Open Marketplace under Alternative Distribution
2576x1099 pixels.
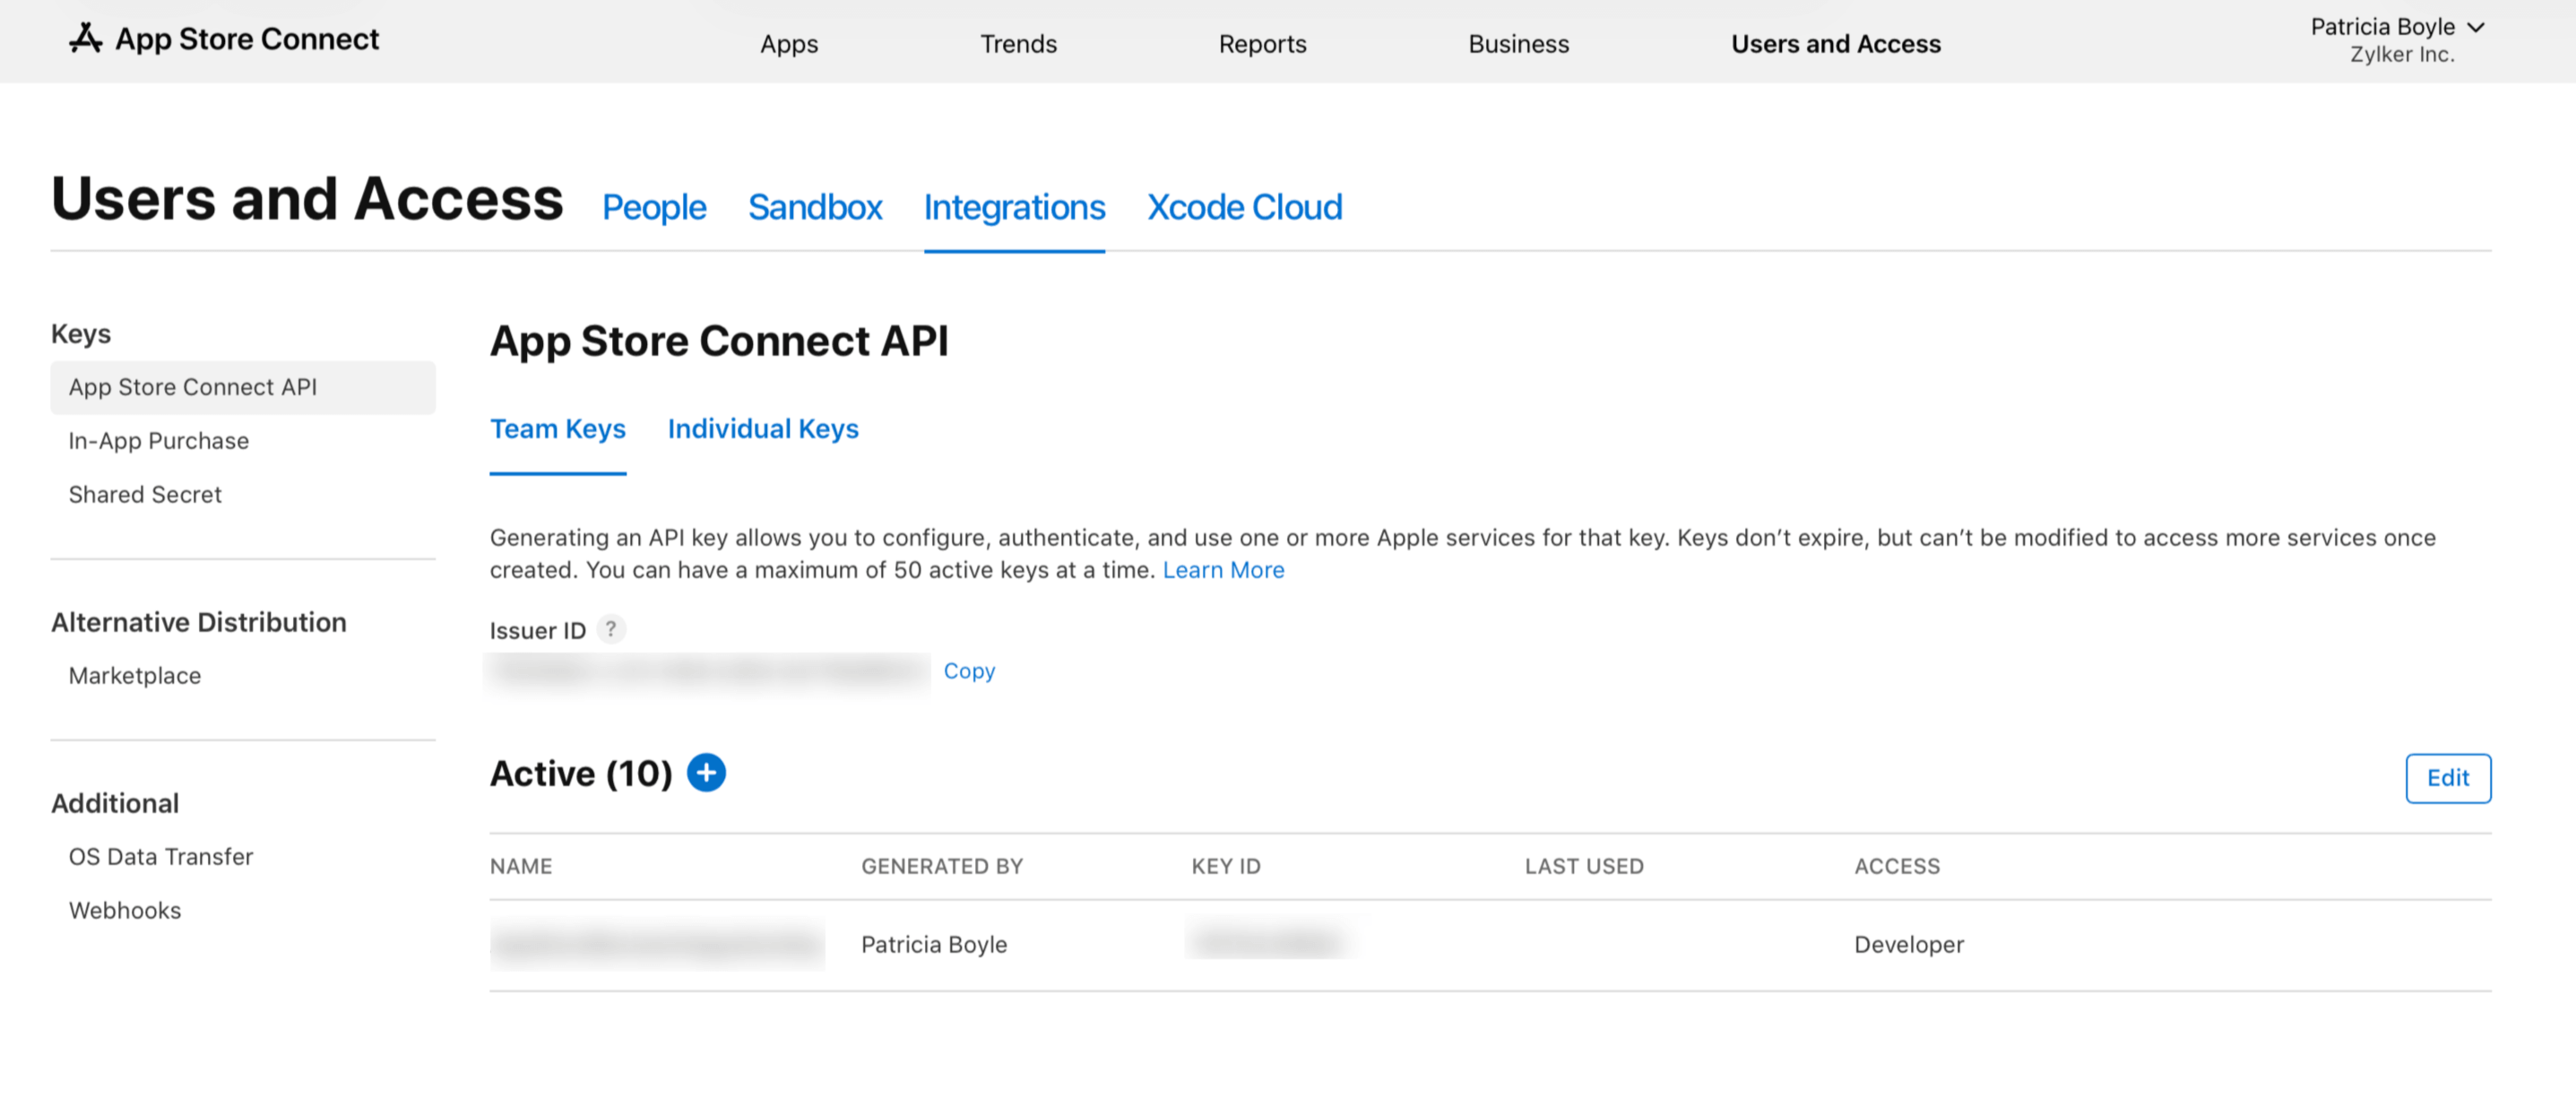[135, 676]
